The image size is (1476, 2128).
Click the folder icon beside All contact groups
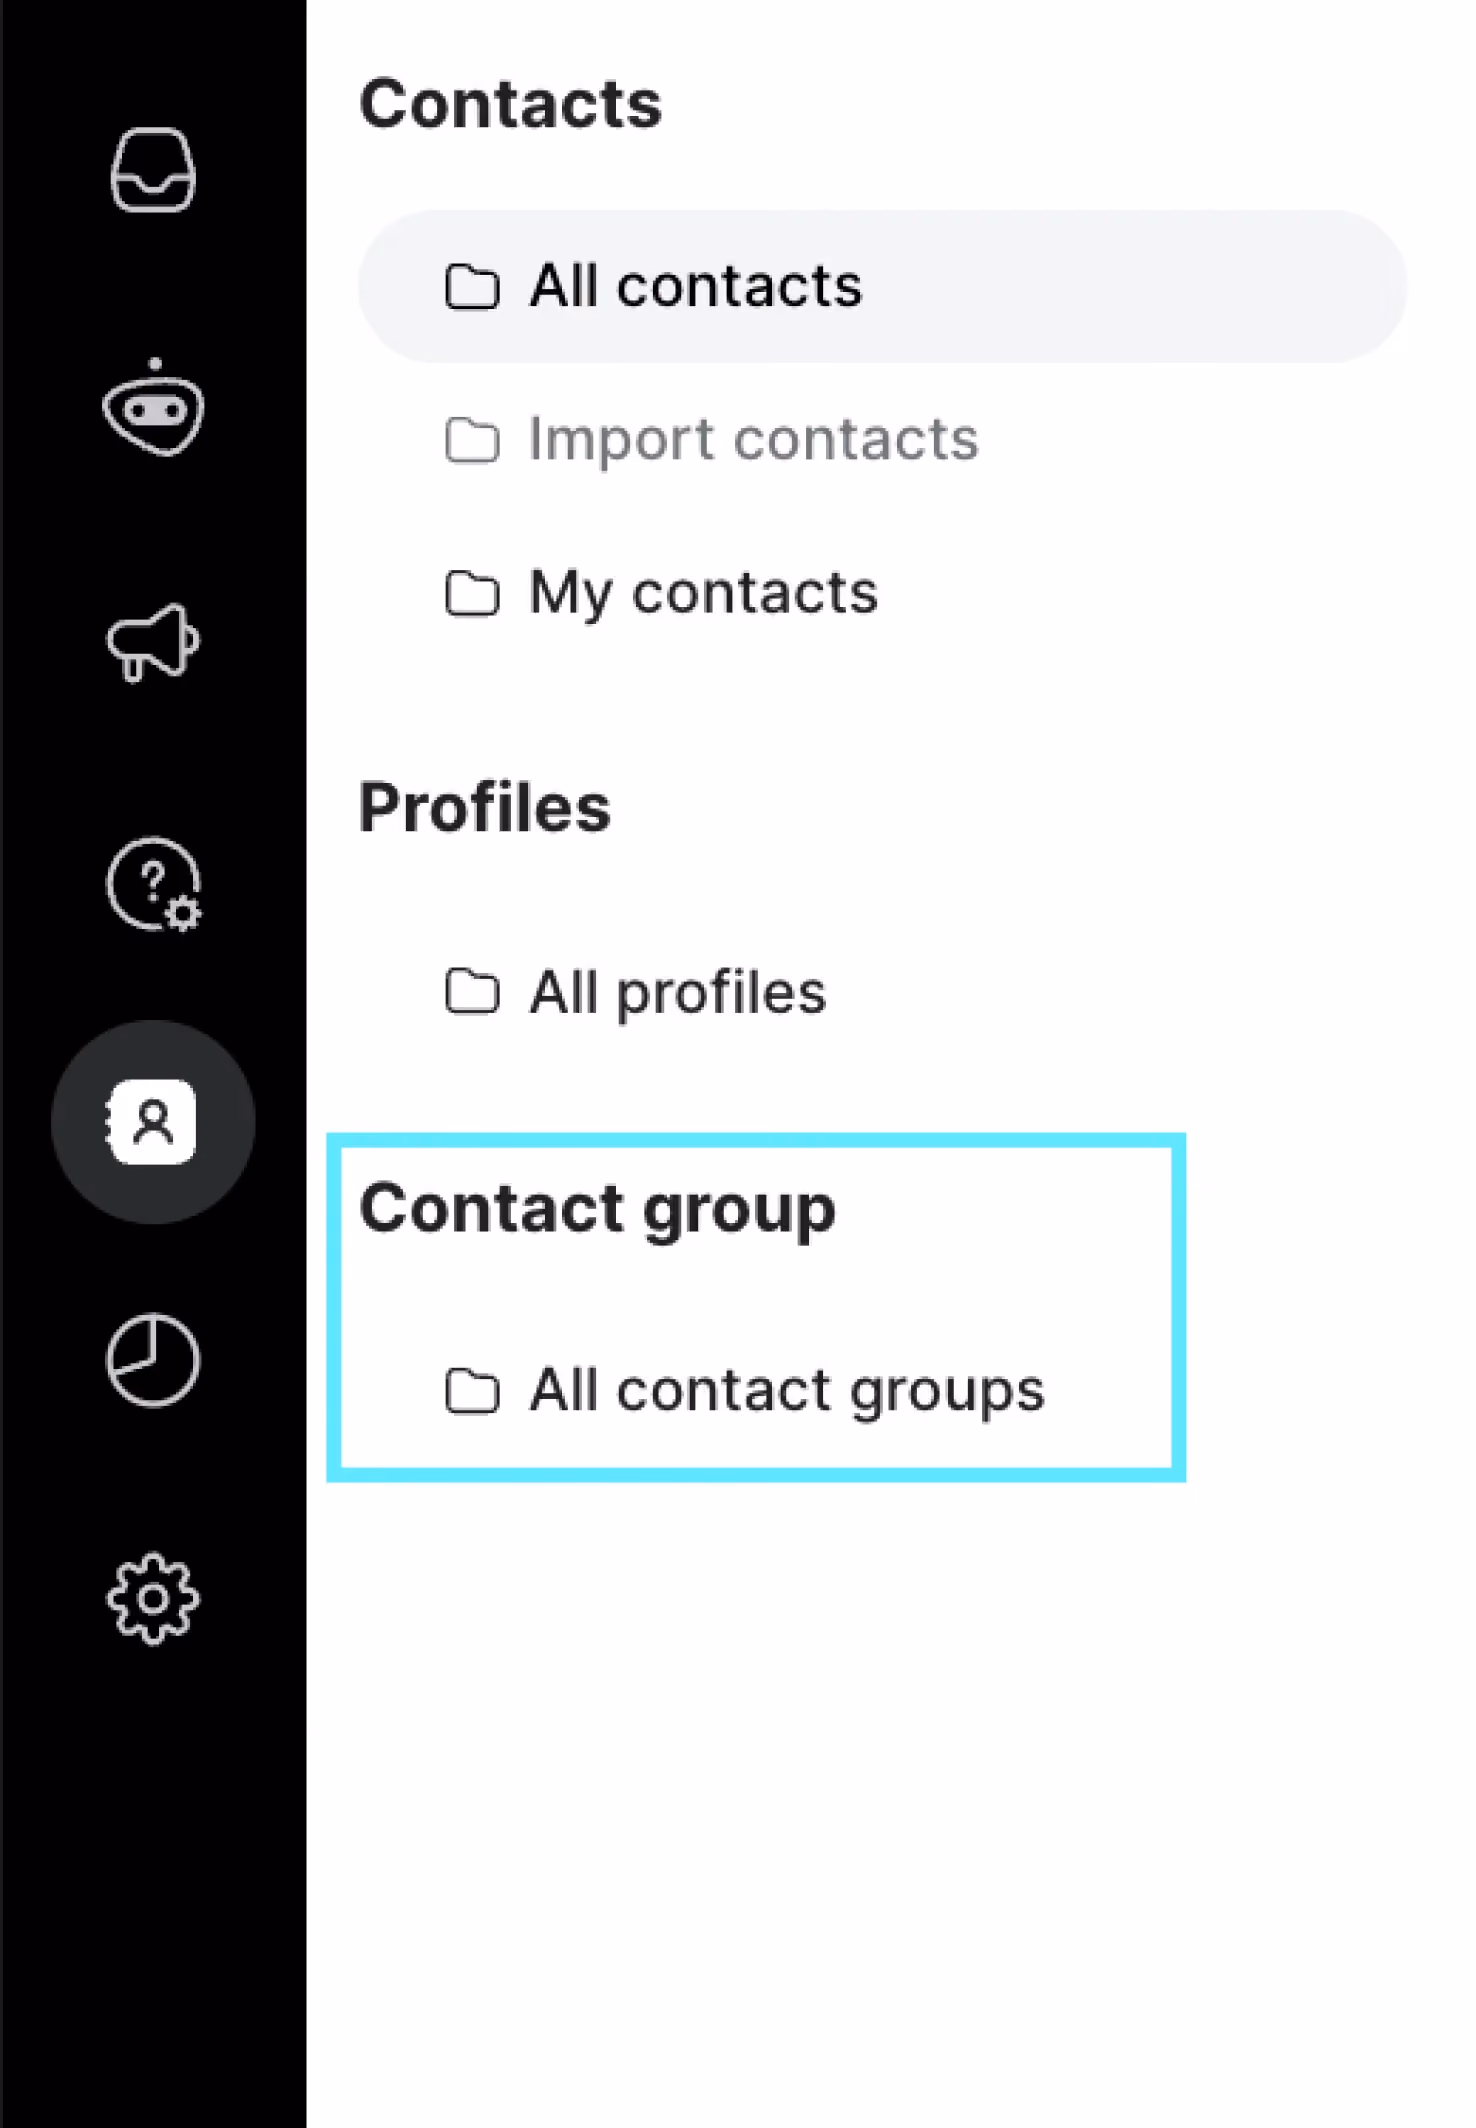(x=472, y=1390)
